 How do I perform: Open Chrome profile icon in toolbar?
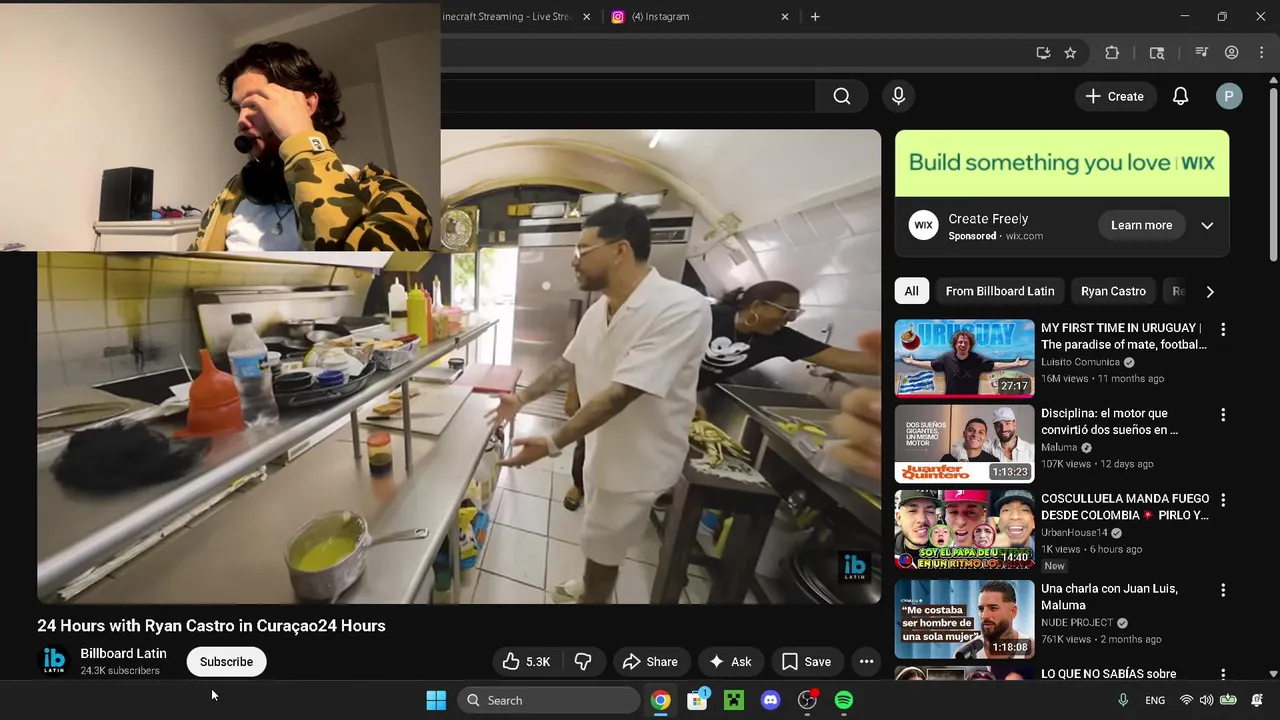pos(1232,53)
